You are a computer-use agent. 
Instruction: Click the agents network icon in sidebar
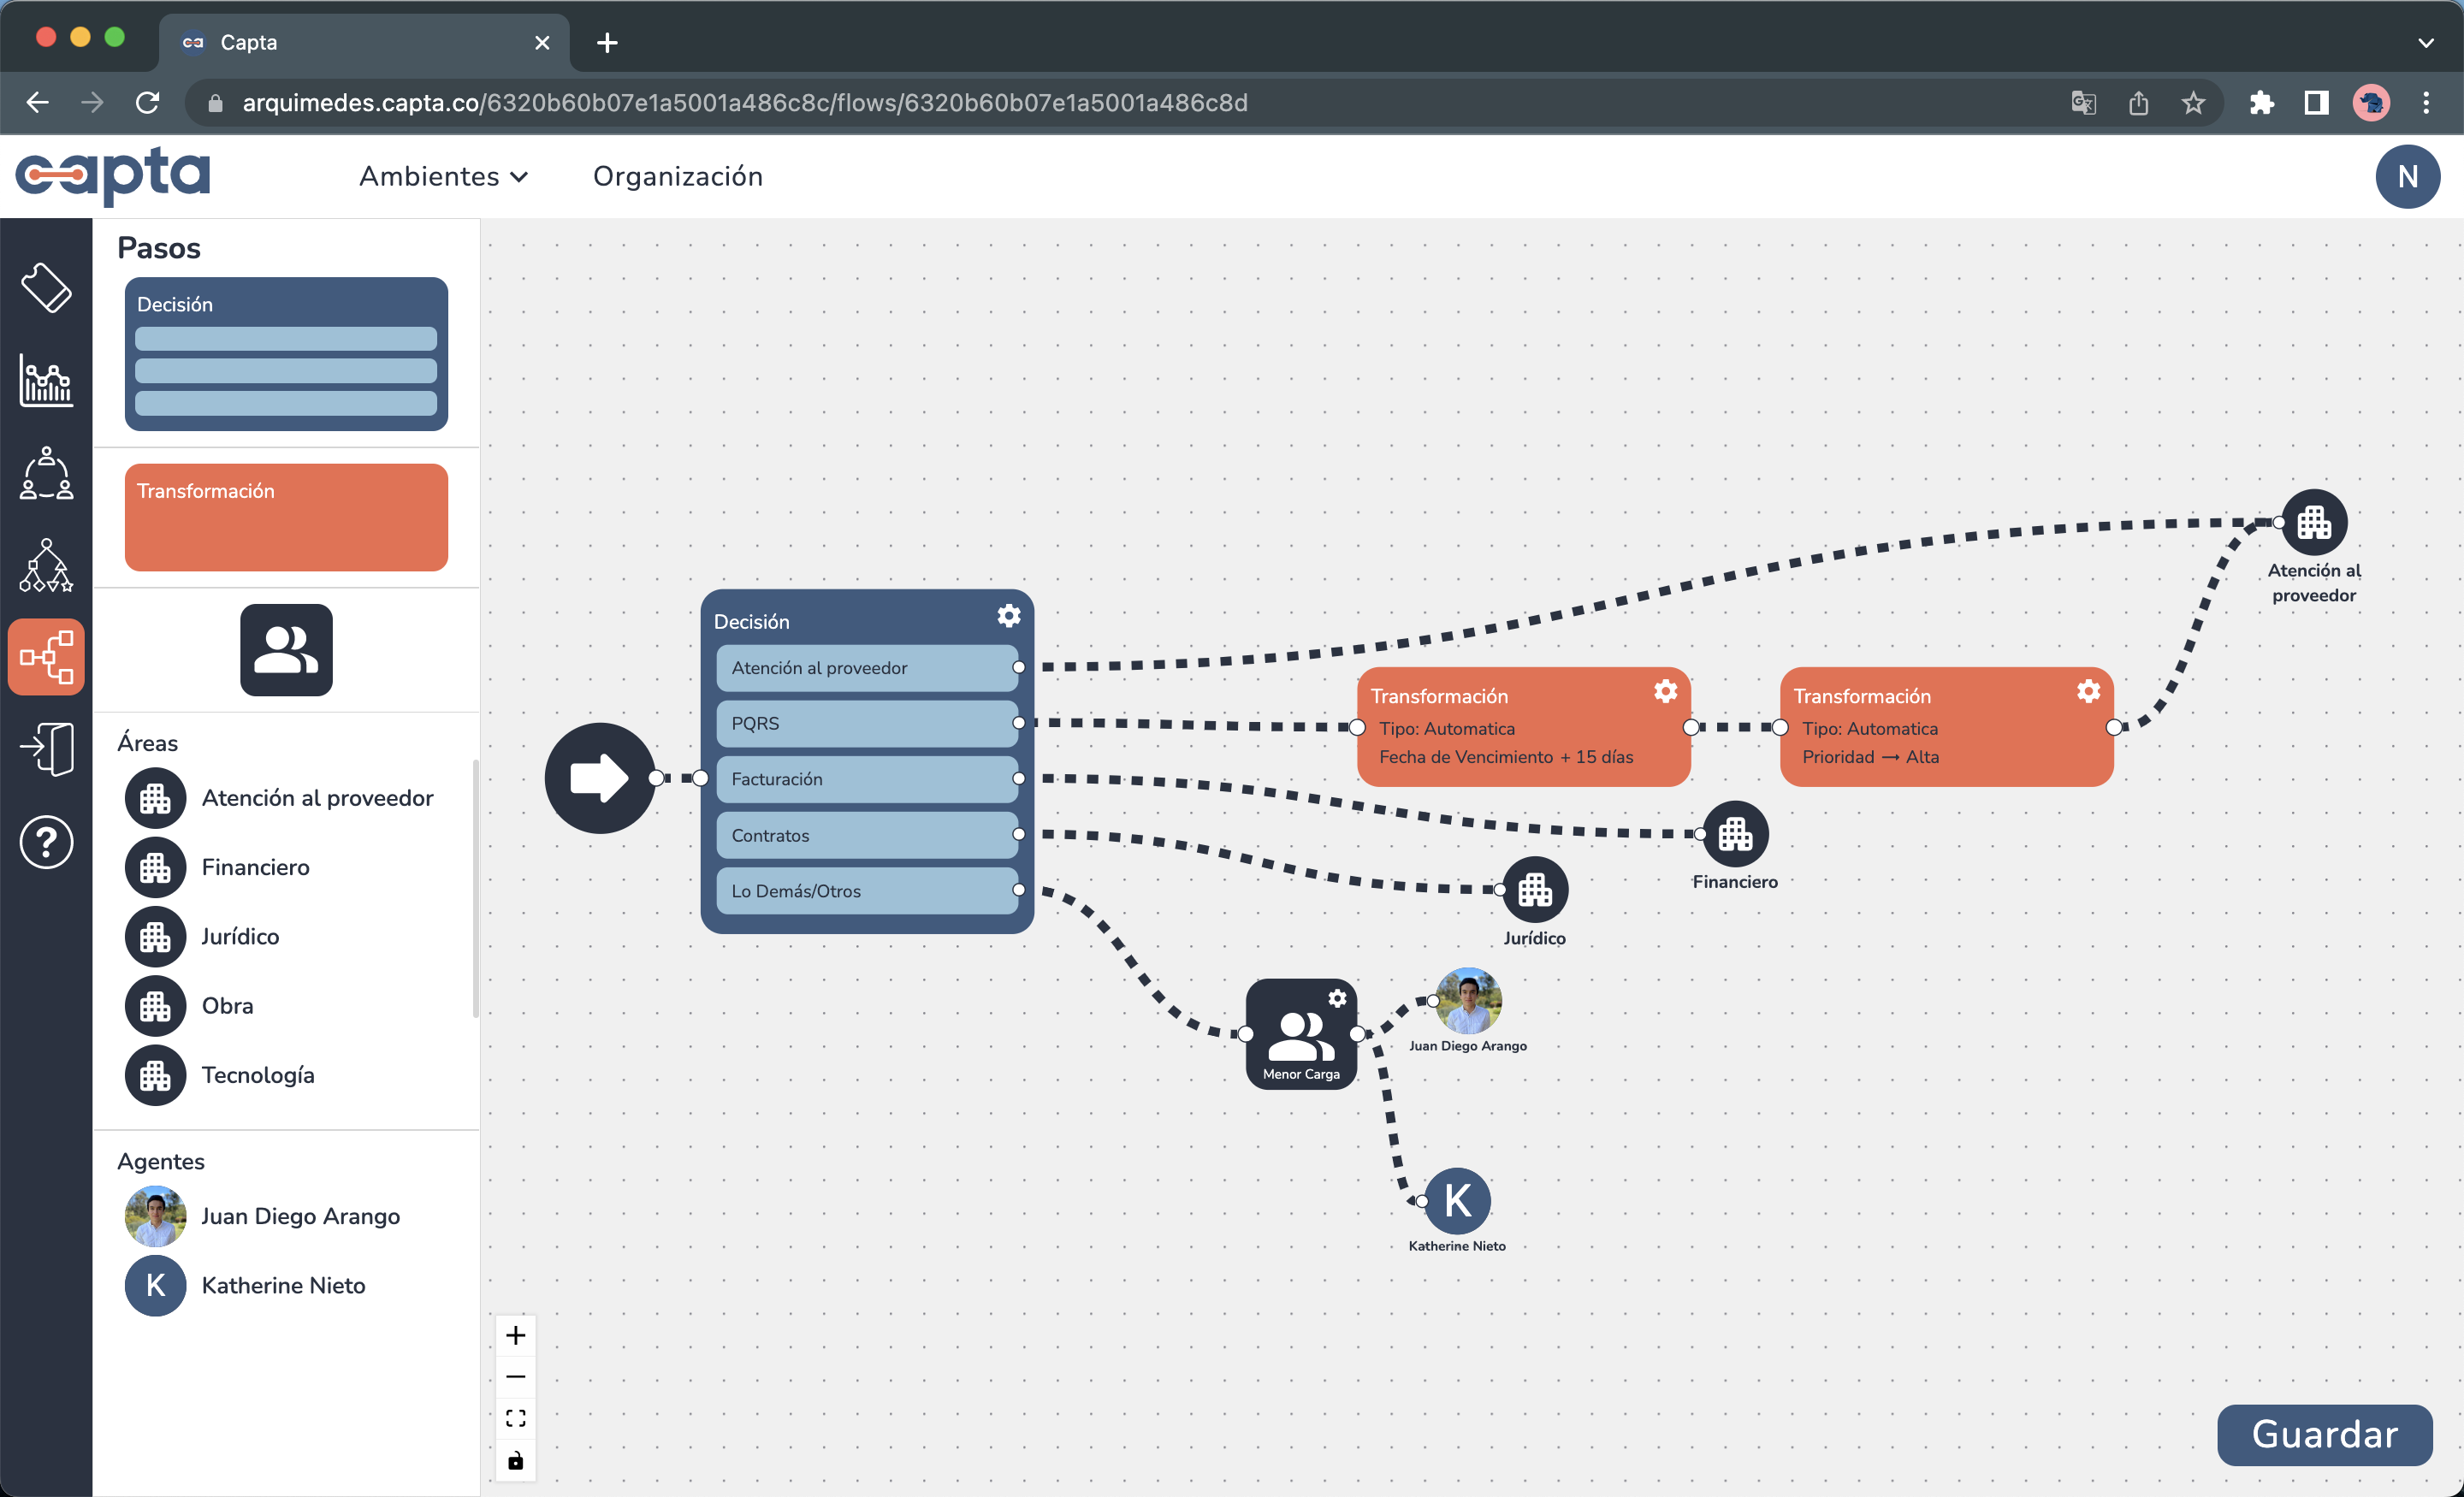46,474
